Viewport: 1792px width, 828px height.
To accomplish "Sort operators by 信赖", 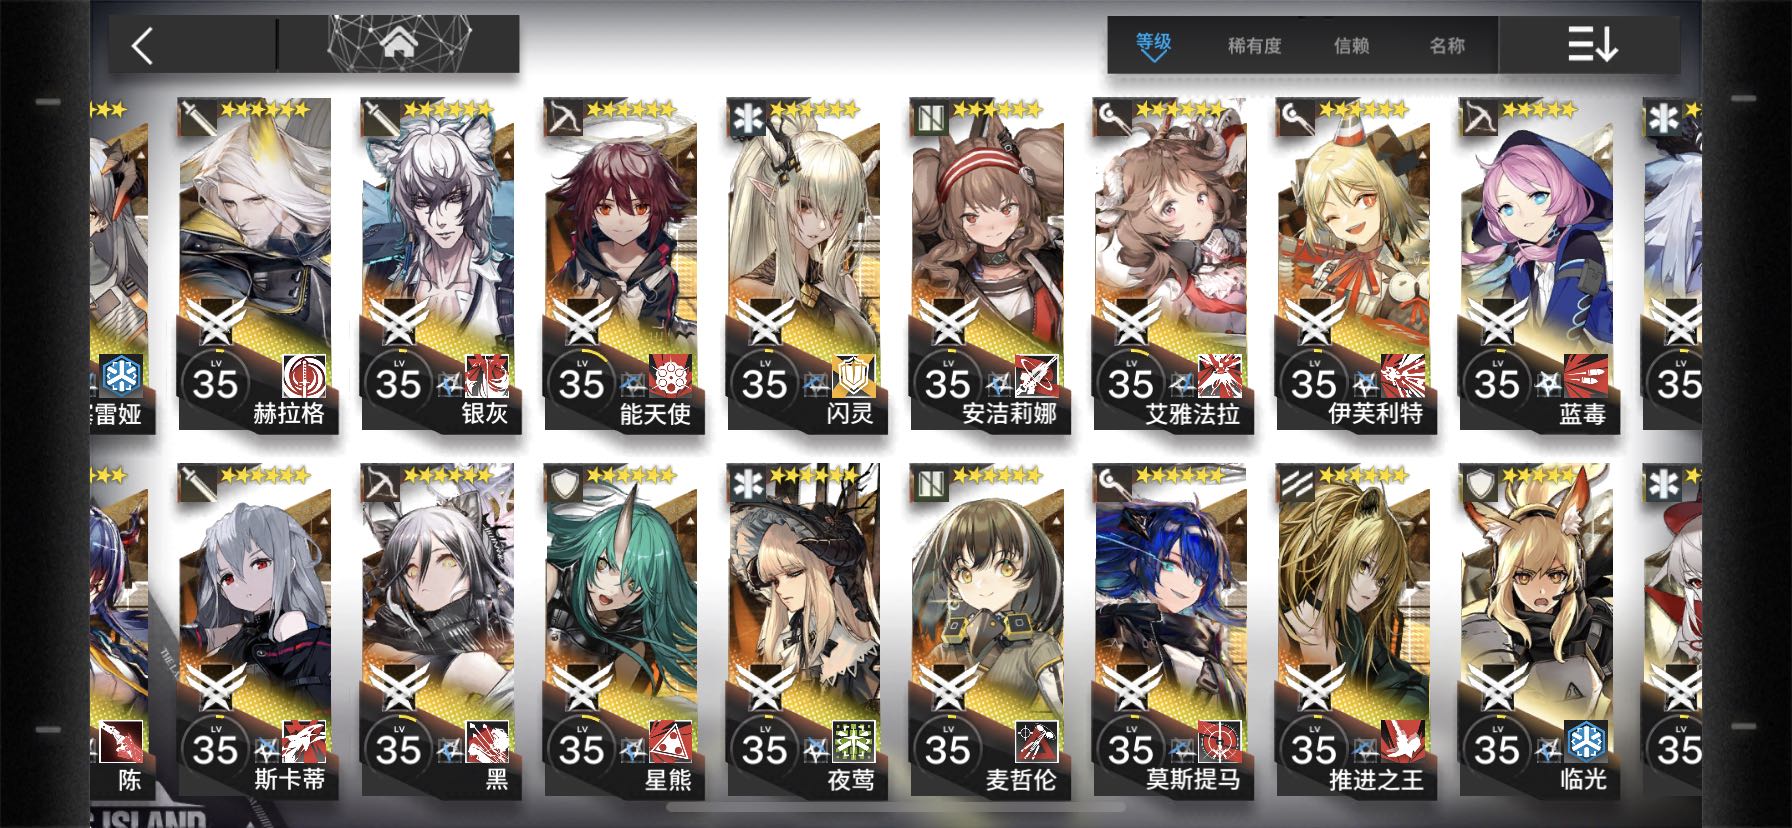I will [1351, 46].
